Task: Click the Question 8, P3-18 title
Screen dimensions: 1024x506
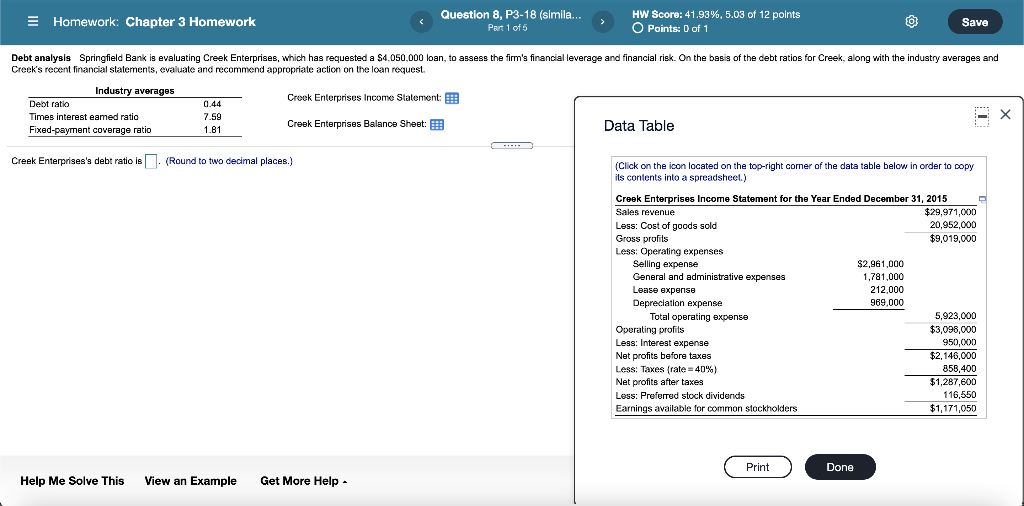Action: 511,14
